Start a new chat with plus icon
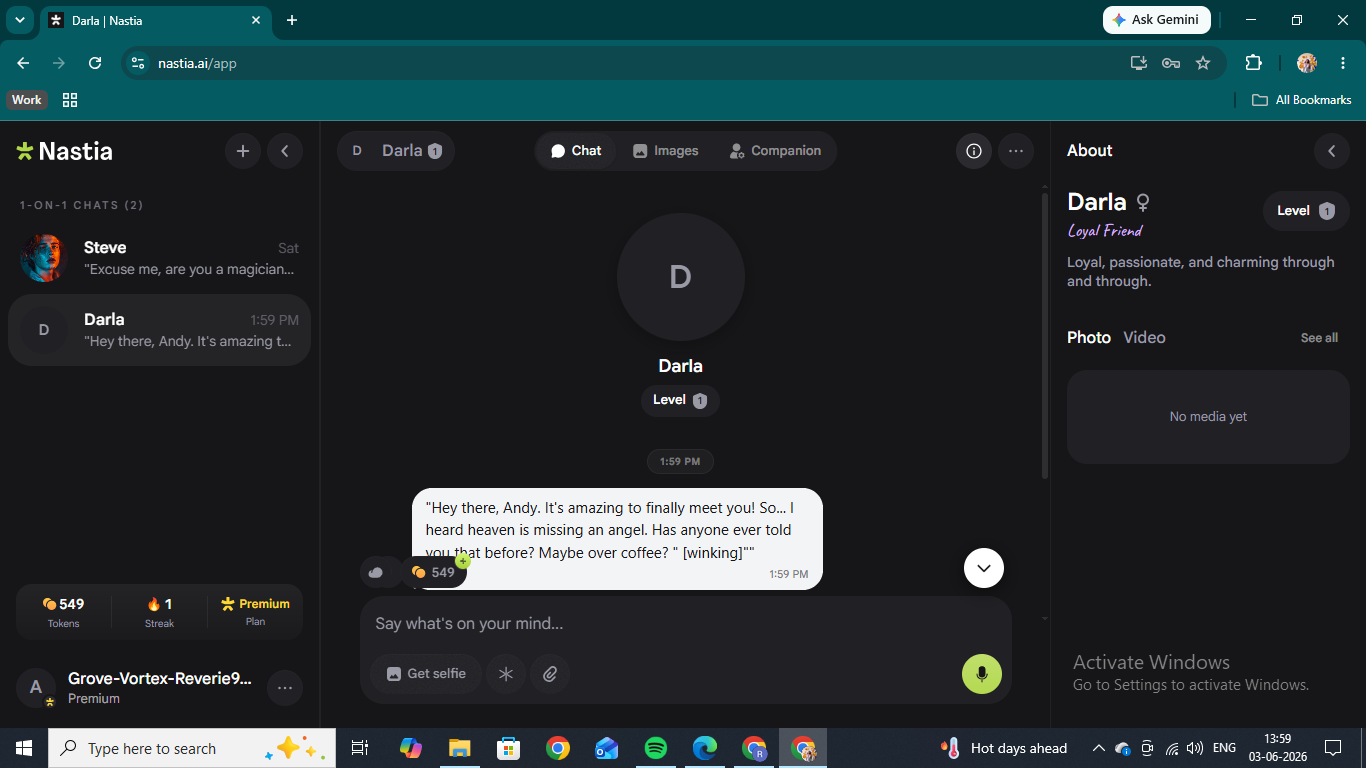Image resolution: width=1366 pixels, height=768 pixels. coord(243,151)
